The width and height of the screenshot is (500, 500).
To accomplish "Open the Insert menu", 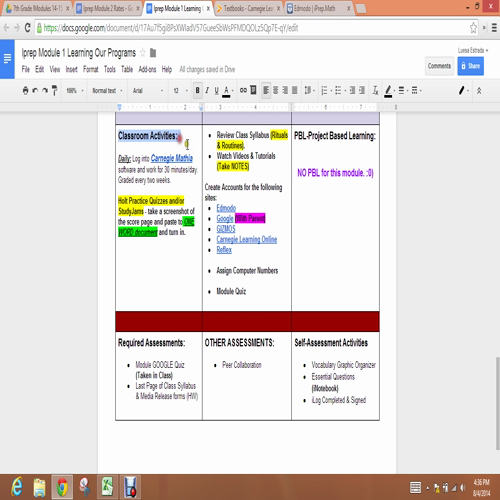I will (71, 69).
